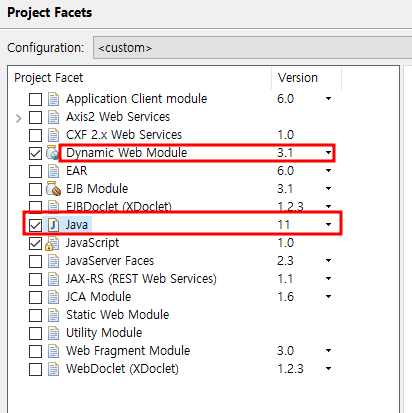Tick the Web Fragment Module checkbox
The image size is (412, 413).
[35, 351]
